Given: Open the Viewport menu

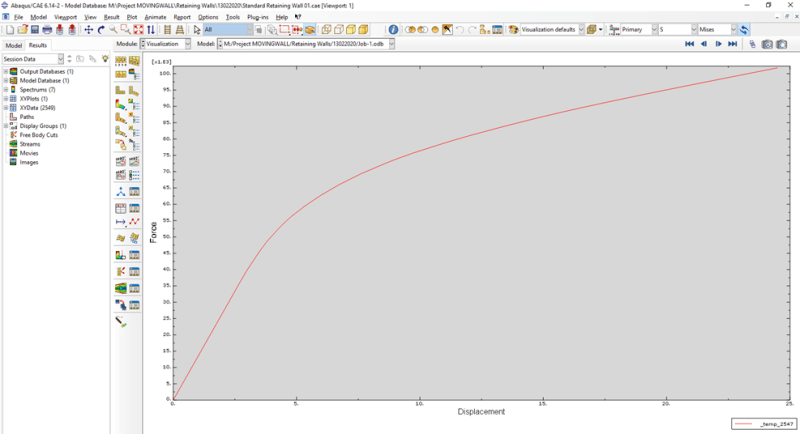Looking at the screenshot, I should [x=65, y=17].
